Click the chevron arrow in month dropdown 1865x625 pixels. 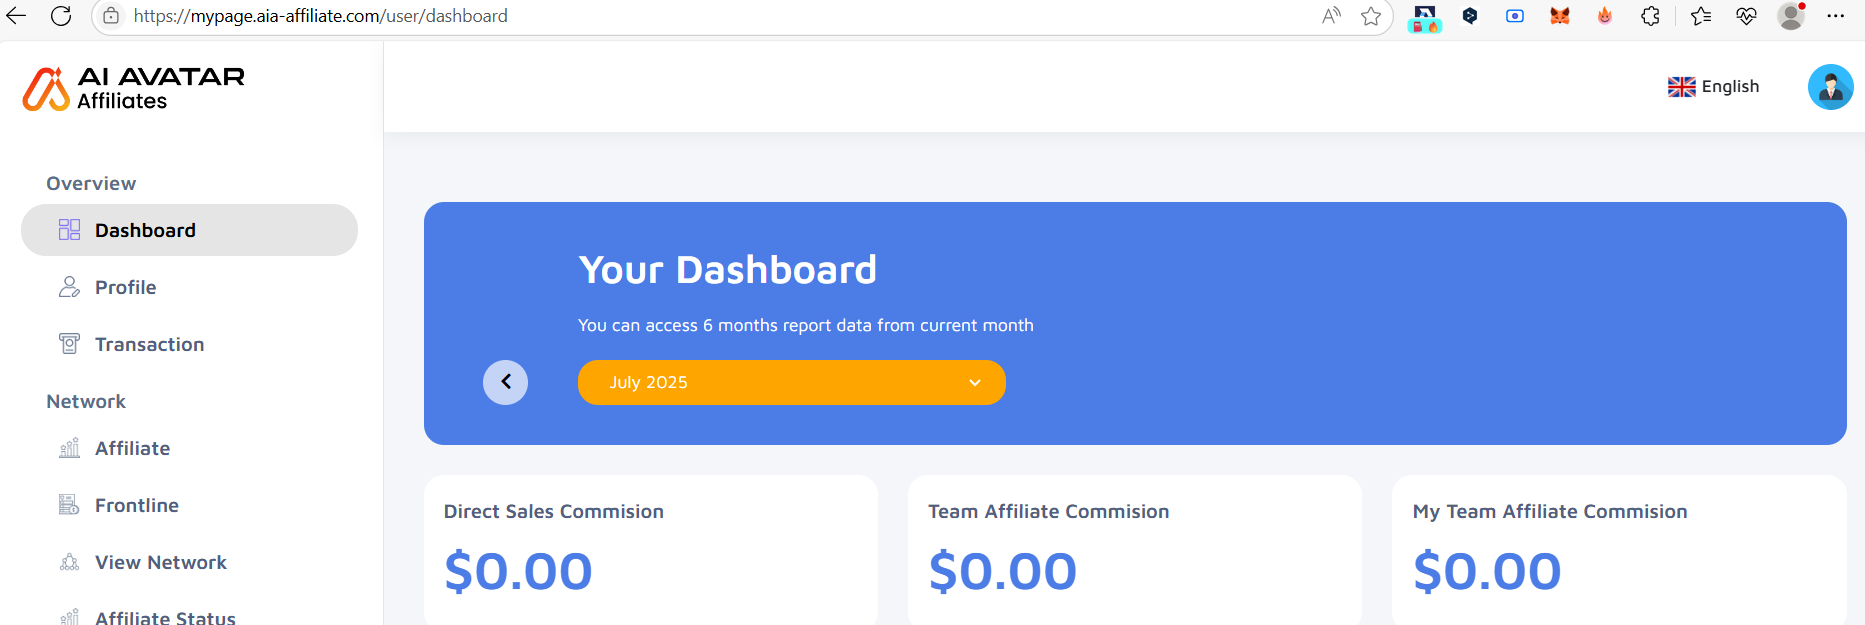pos(974,382)
